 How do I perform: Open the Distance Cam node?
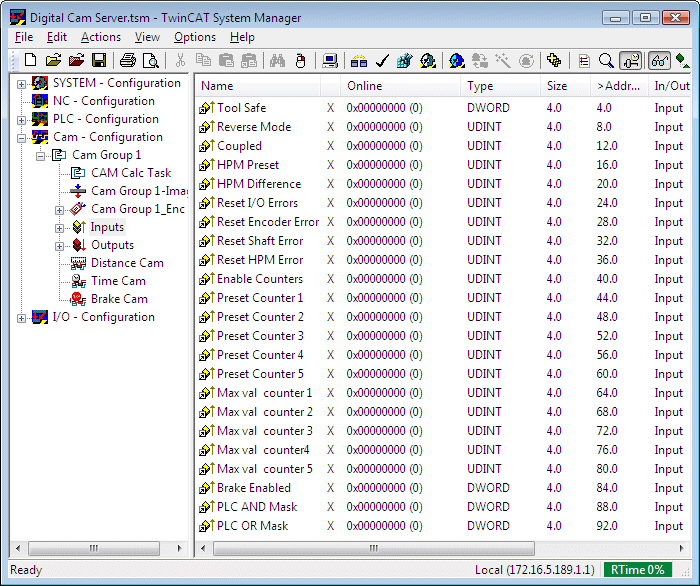click(126, 263)
